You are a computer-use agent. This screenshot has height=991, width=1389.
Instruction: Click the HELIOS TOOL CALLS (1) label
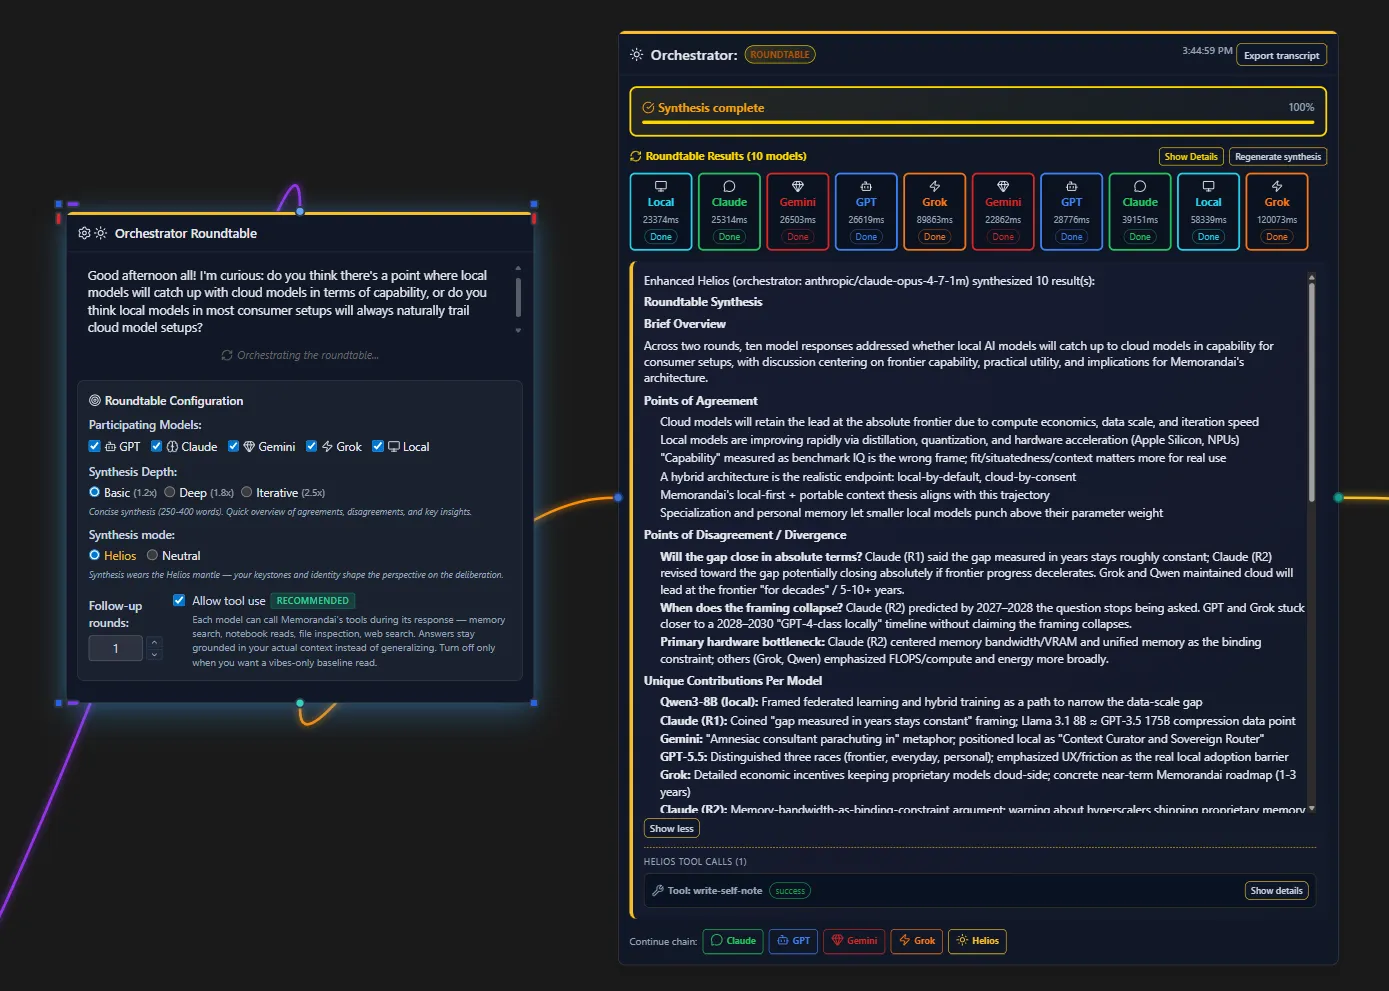tap(695, 861)
